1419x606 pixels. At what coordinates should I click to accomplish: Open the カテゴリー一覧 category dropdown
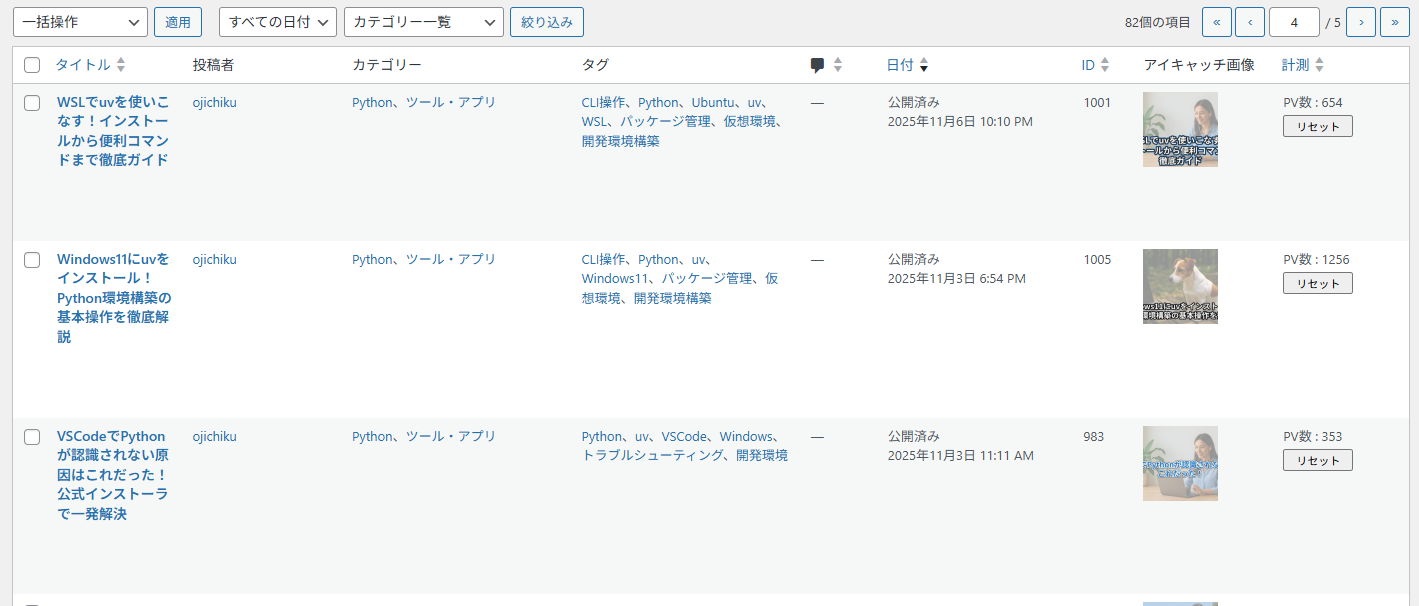click(423, 22)
